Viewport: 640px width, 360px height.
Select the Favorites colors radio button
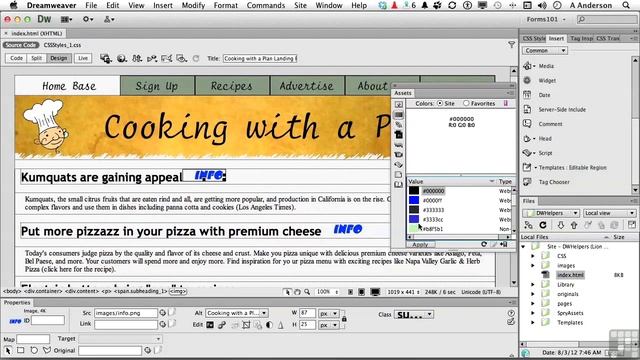pos(466,103)
